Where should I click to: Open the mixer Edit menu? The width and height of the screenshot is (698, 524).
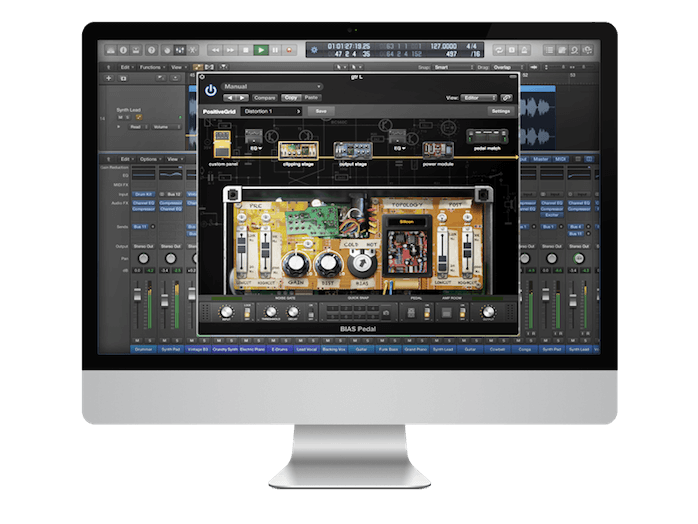click(127, 159)
